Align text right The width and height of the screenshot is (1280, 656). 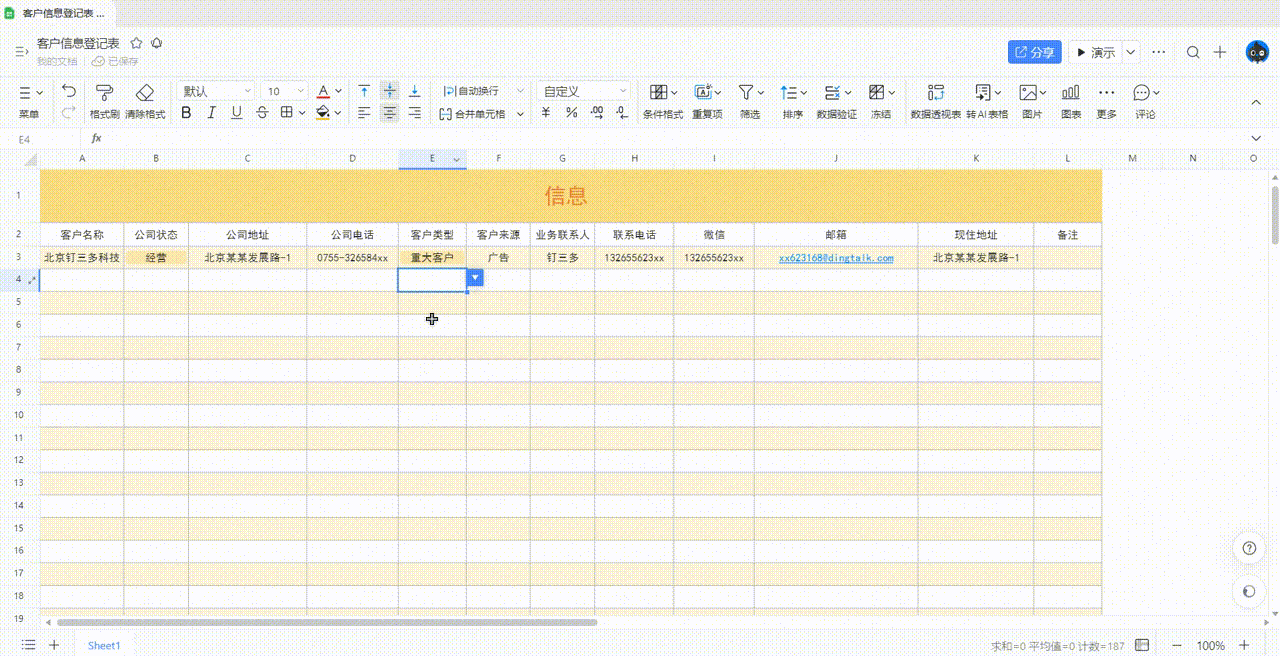coord(414,113)
